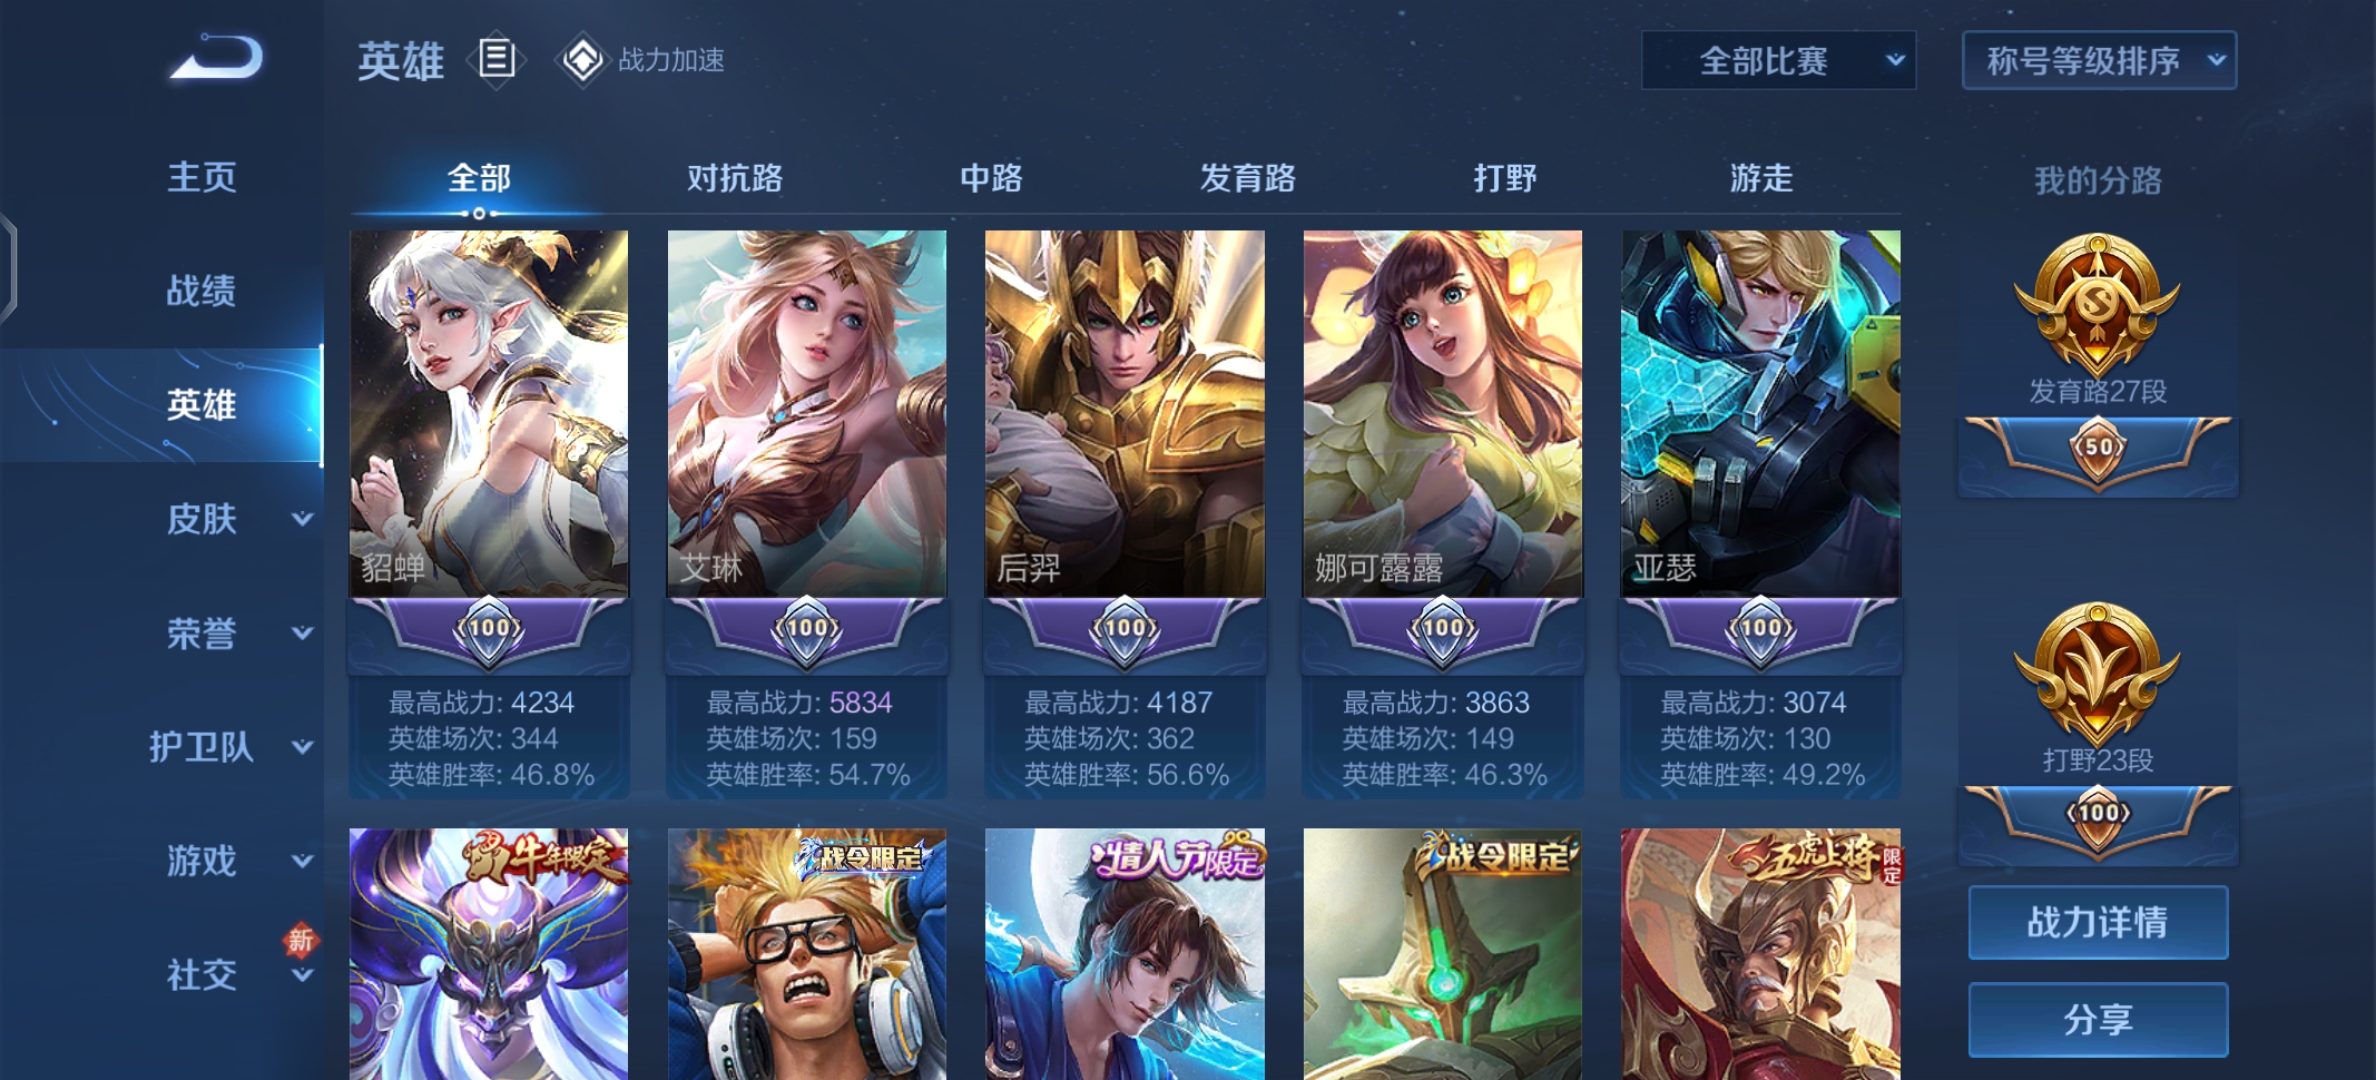Select the 打野23段 badge emblem
This screenshot has width=2376, height=1080.
click(x=2097, y=673)
